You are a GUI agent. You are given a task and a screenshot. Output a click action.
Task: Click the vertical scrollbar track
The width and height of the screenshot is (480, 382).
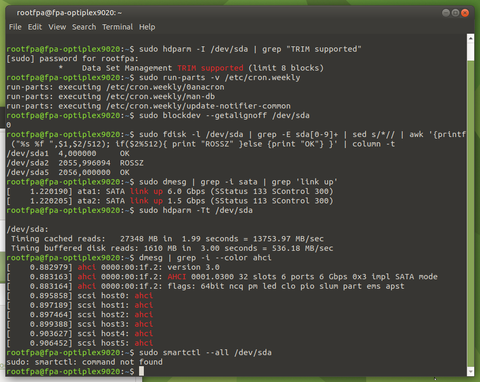click(x=470, y=213)
